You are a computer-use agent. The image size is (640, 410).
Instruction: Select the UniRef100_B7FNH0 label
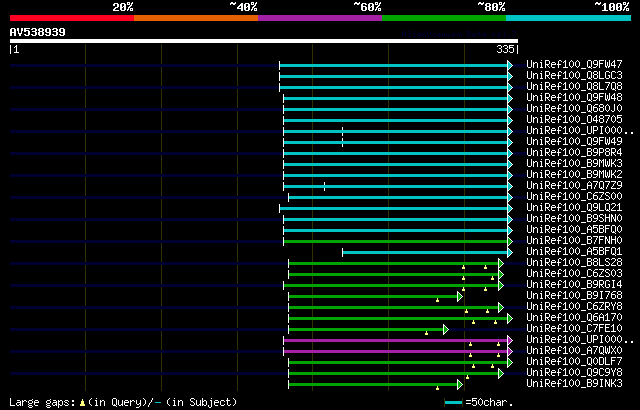(x=574, y=241)
